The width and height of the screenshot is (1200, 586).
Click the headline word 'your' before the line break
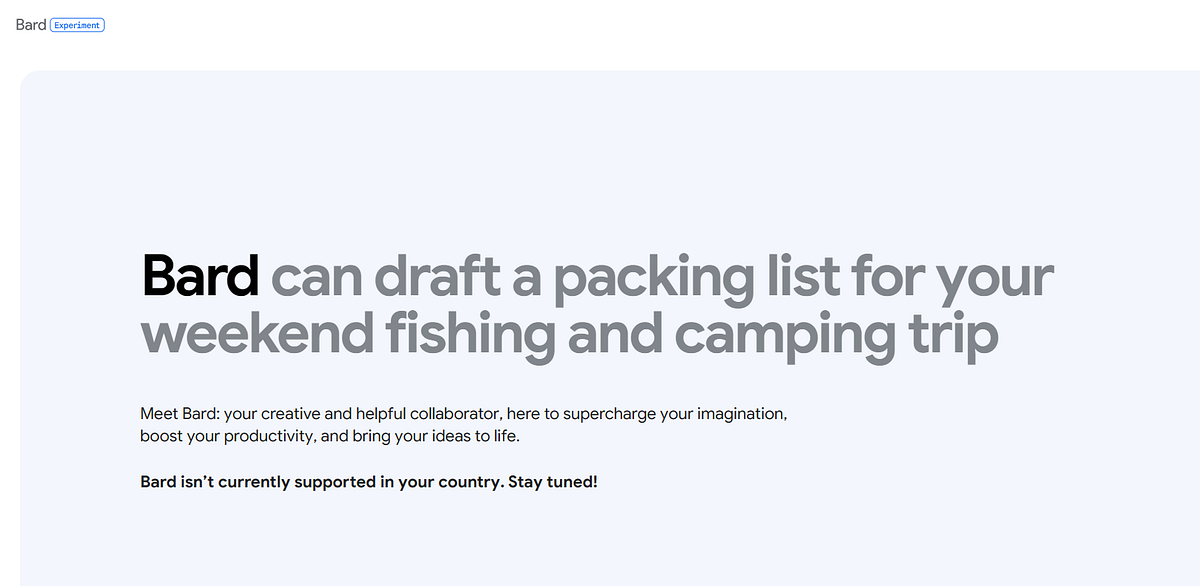(x=995, y=280)
